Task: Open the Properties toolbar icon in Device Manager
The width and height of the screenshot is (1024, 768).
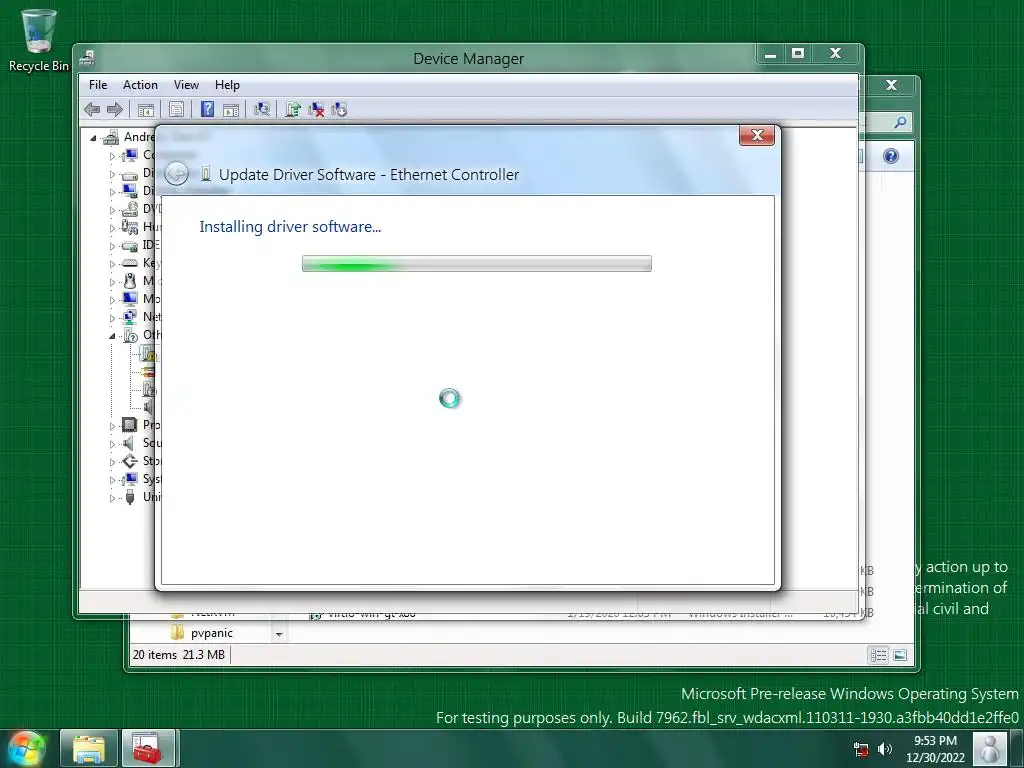Action: [x=176, y=110]
